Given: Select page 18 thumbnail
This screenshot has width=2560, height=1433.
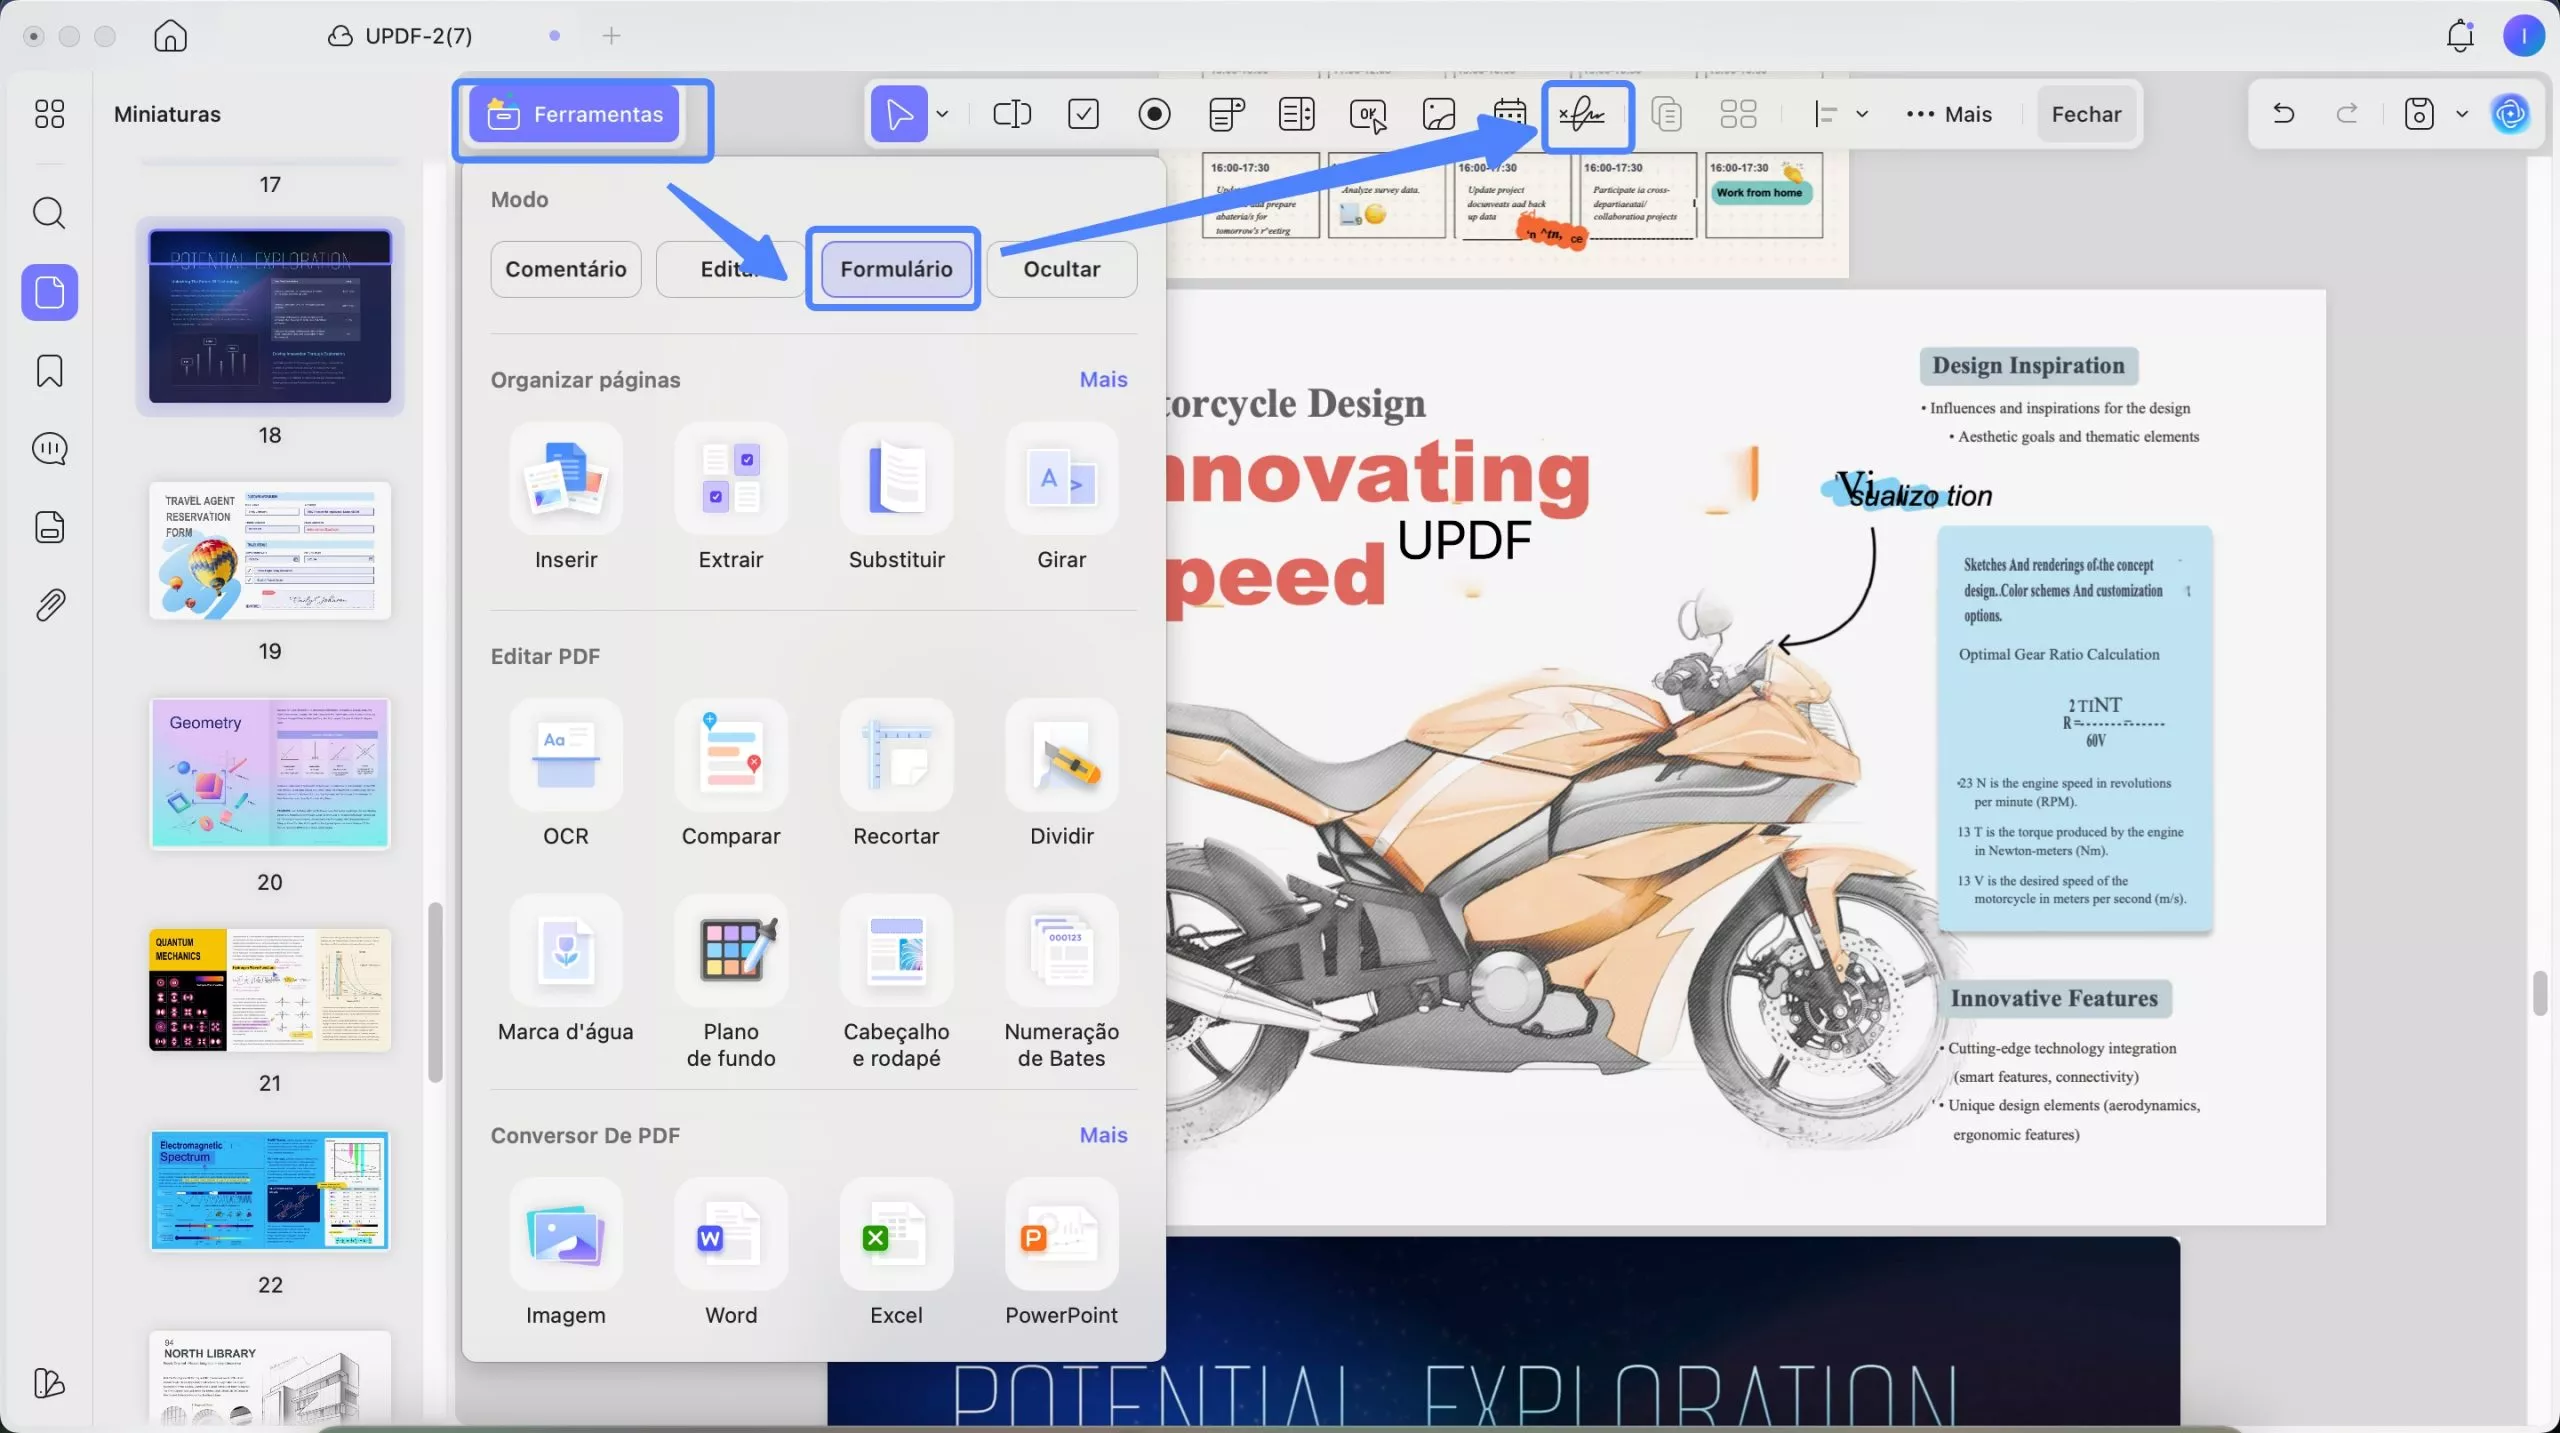Looking at the screenshot, I should pyautogui.click(x=270, y=316).
